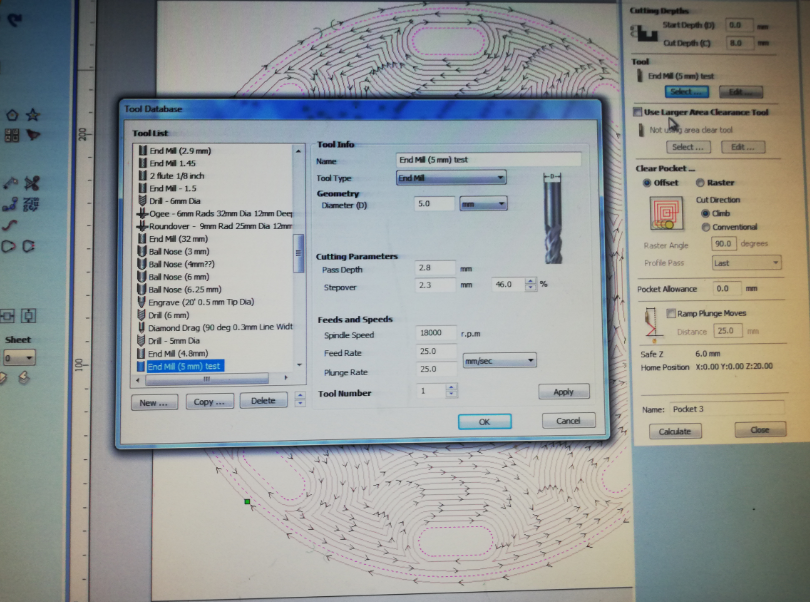Cancel the Tool Database dialog
810x602 pixels.
click(568, 421)
